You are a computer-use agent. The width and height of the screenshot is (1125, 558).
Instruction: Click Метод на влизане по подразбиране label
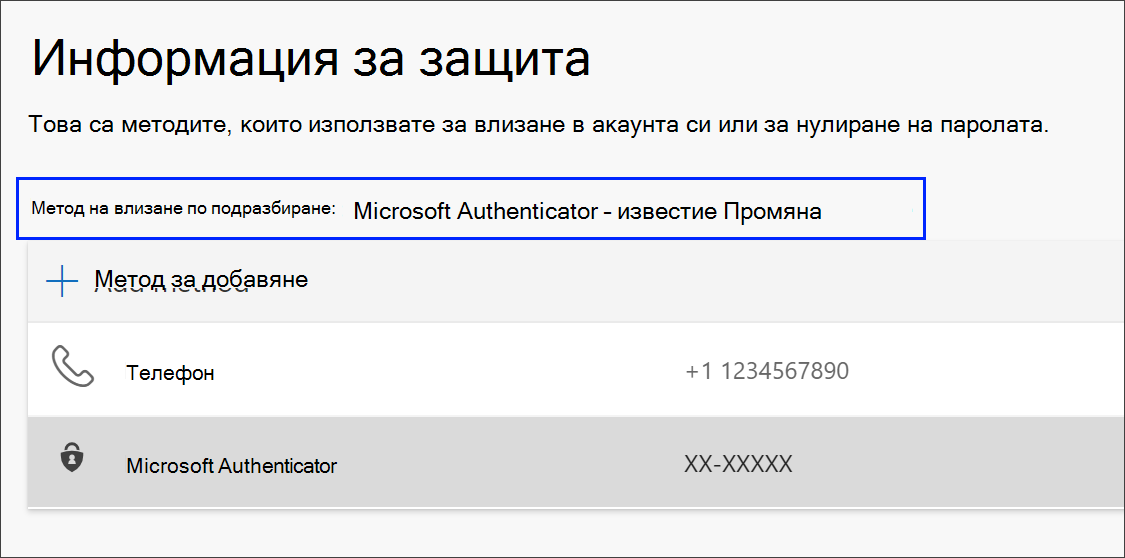[184, 209]
